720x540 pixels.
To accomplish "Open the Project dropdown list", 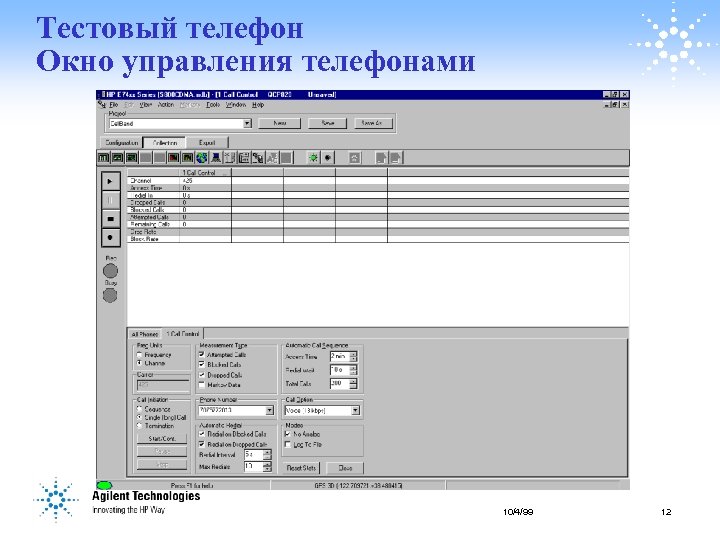I will pyautogui.click(x=247, y=124).
